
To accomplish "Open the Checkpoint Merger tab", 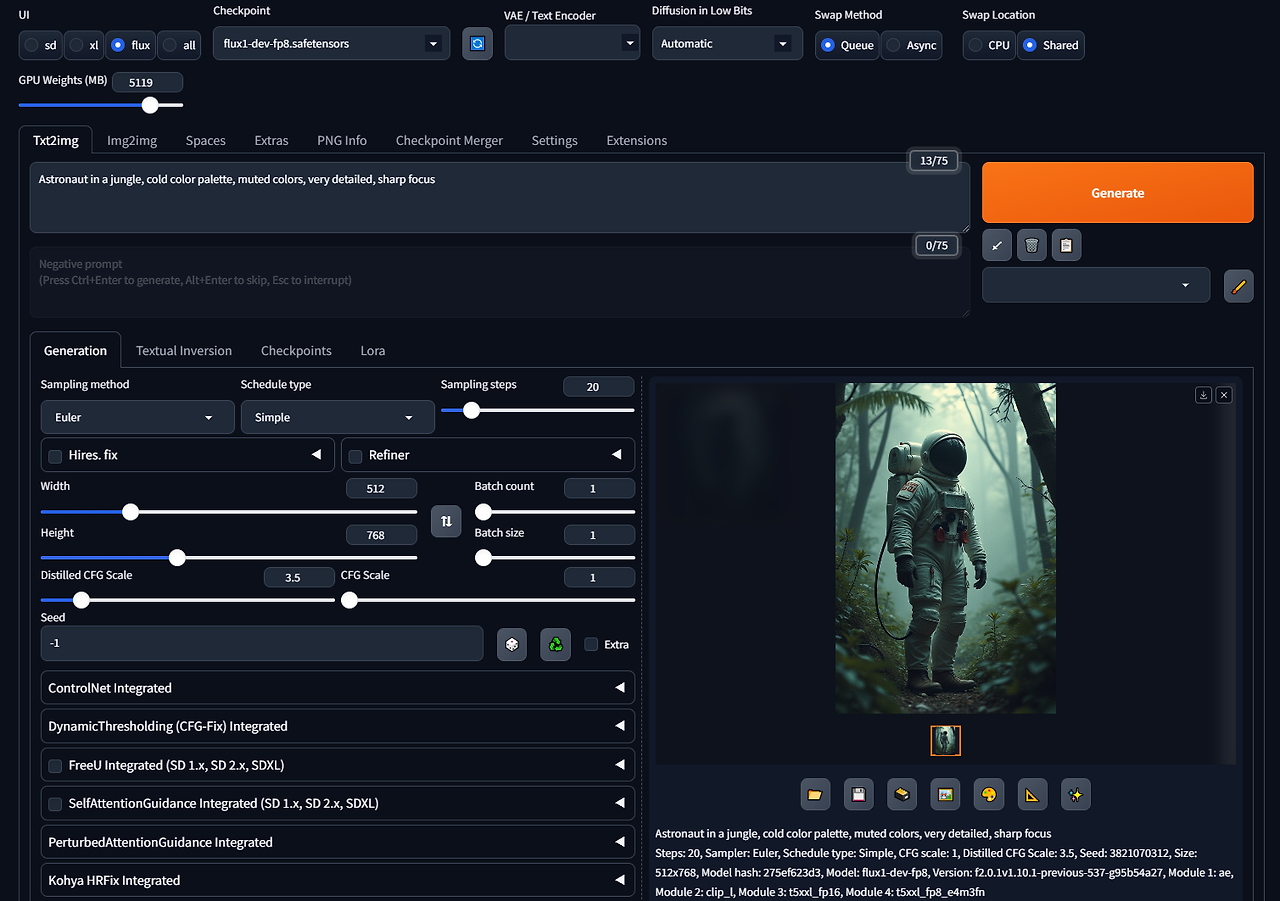I will [x=449, y=140].
